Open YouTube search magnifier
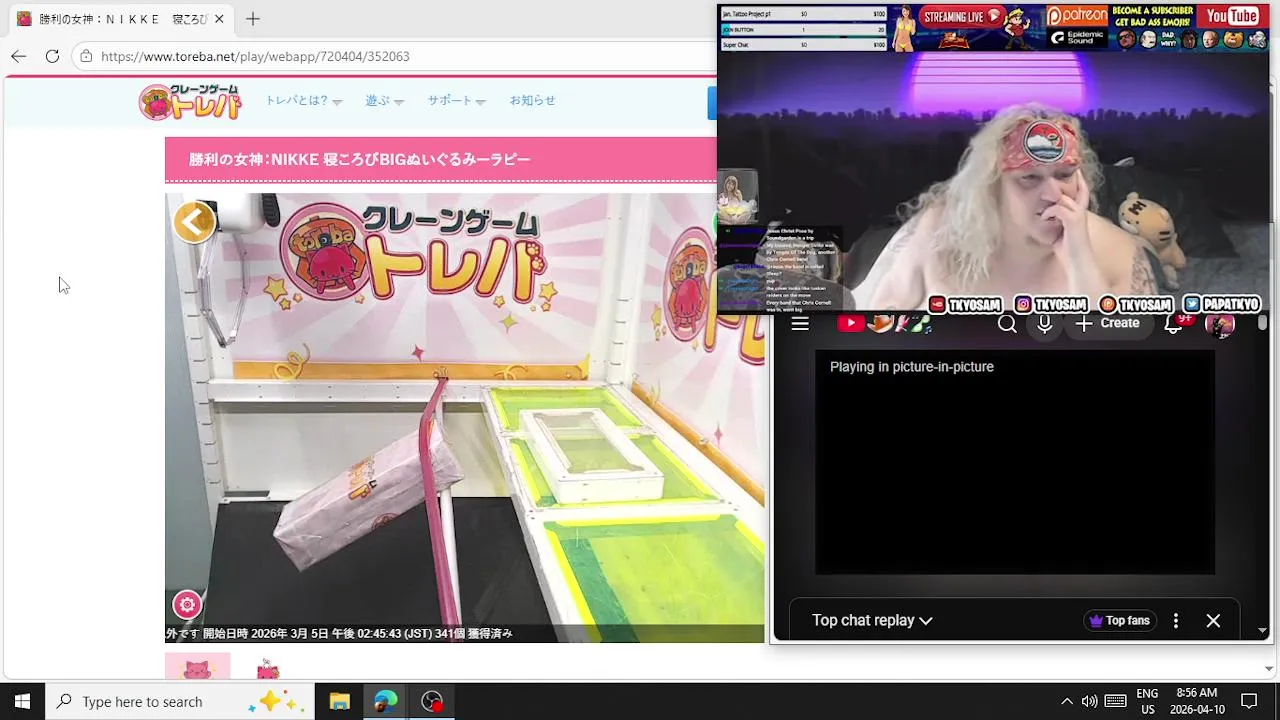Viewport: 1280px width, 720px height. pyautogui.click(x=1007, y=323)
